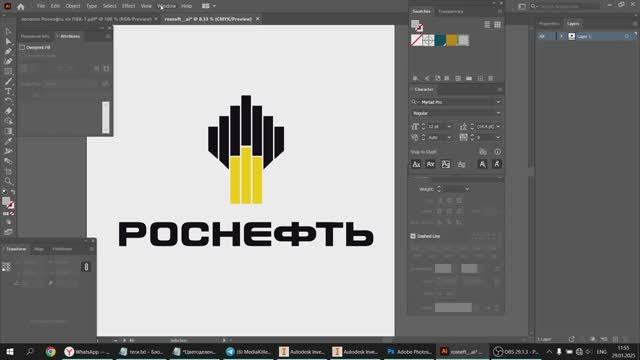640x360 pixels.
Task: Click the first Snap to Glyph baseline button
Action: point(416,164)
